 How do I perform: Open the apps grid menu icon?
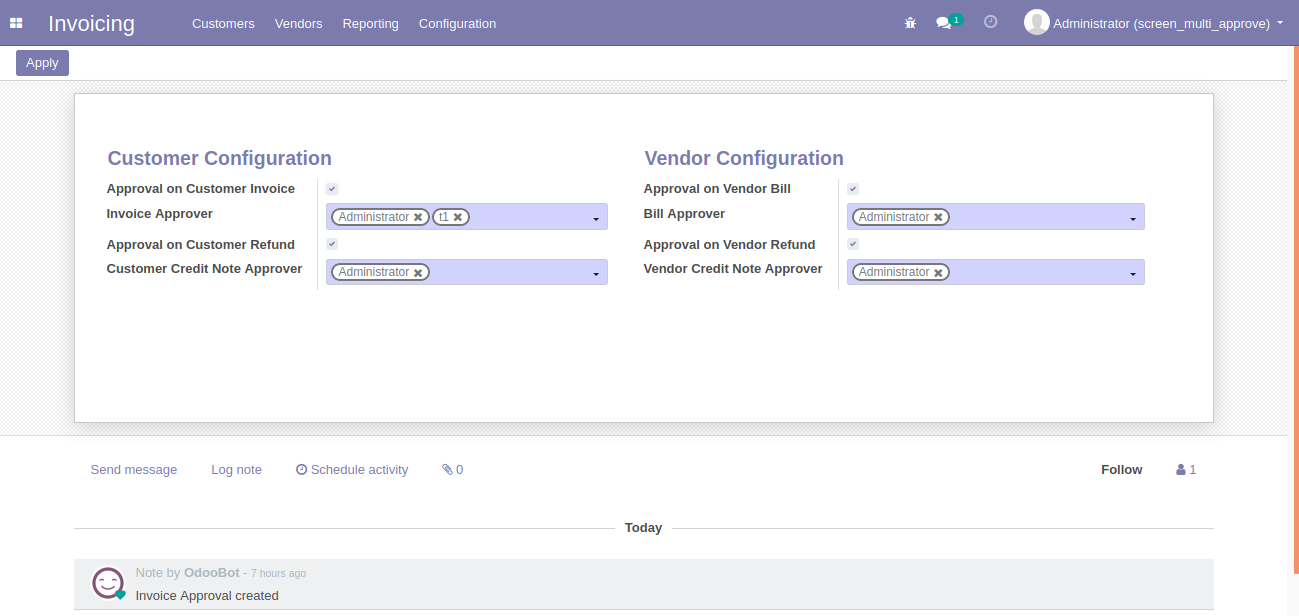pos(16,23)
